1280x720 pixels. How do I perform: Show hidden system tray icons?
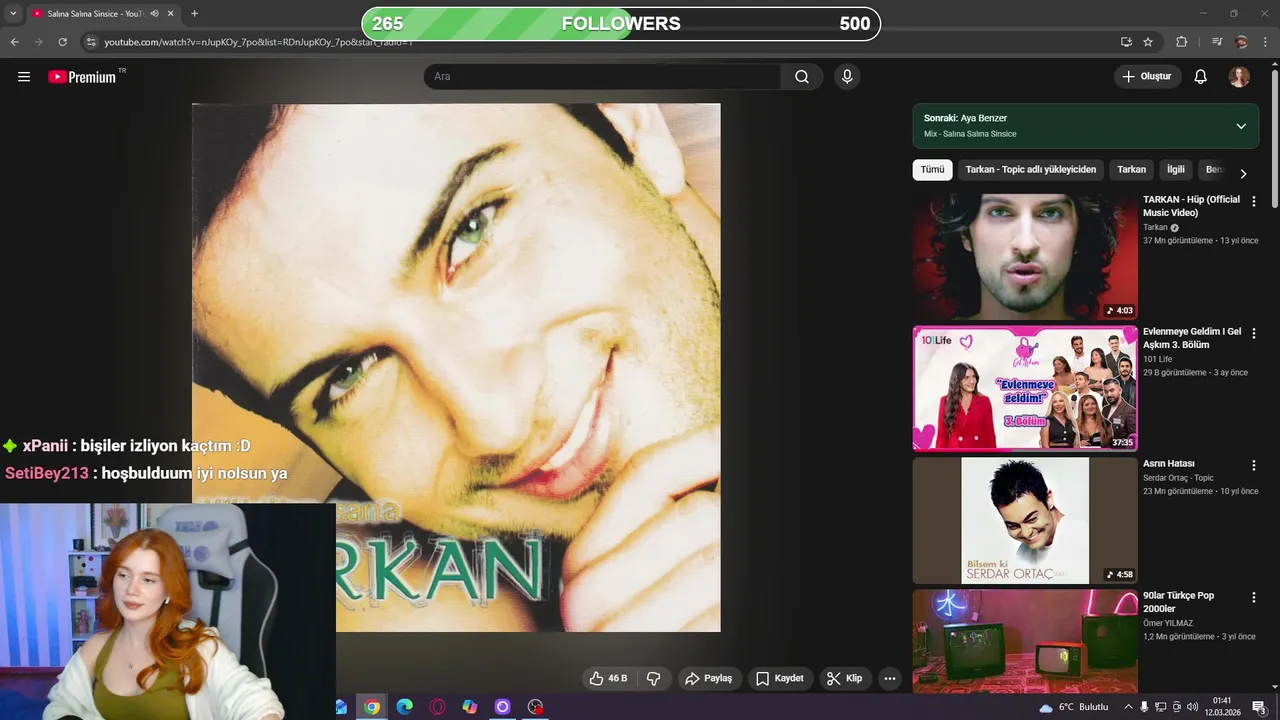[1129, 707]
